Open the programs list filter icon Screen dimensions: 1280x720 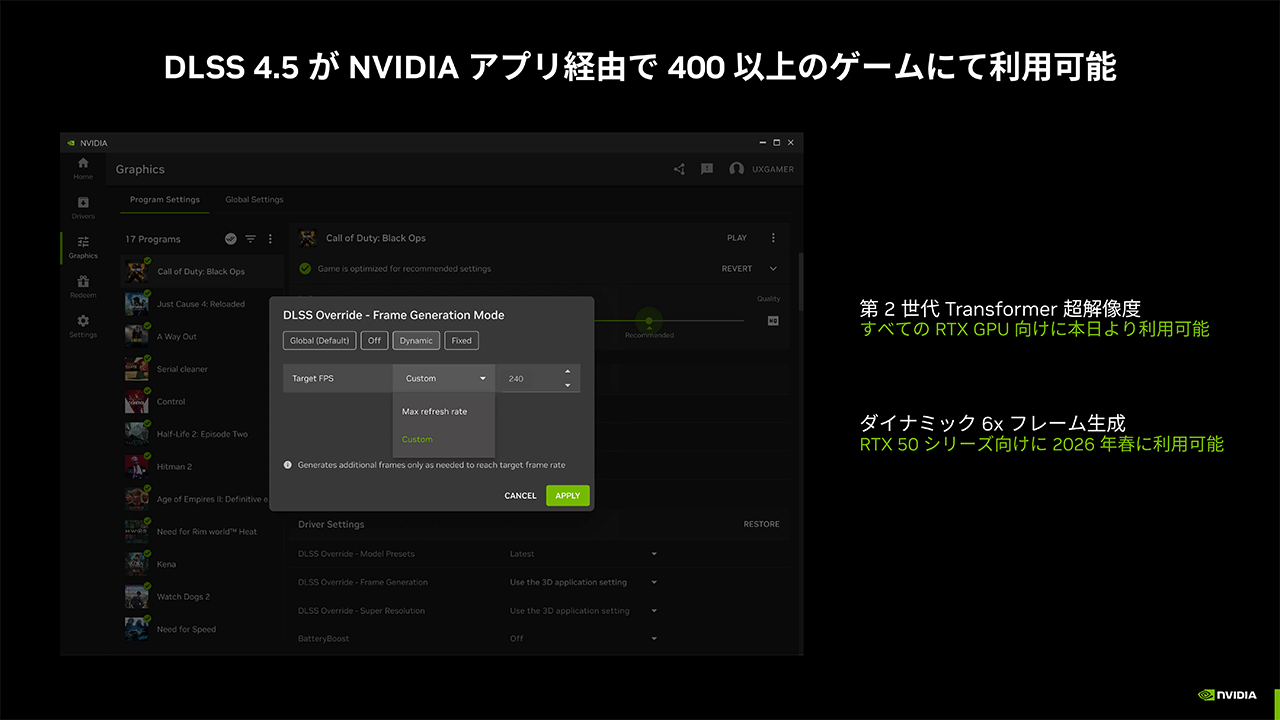251,239
